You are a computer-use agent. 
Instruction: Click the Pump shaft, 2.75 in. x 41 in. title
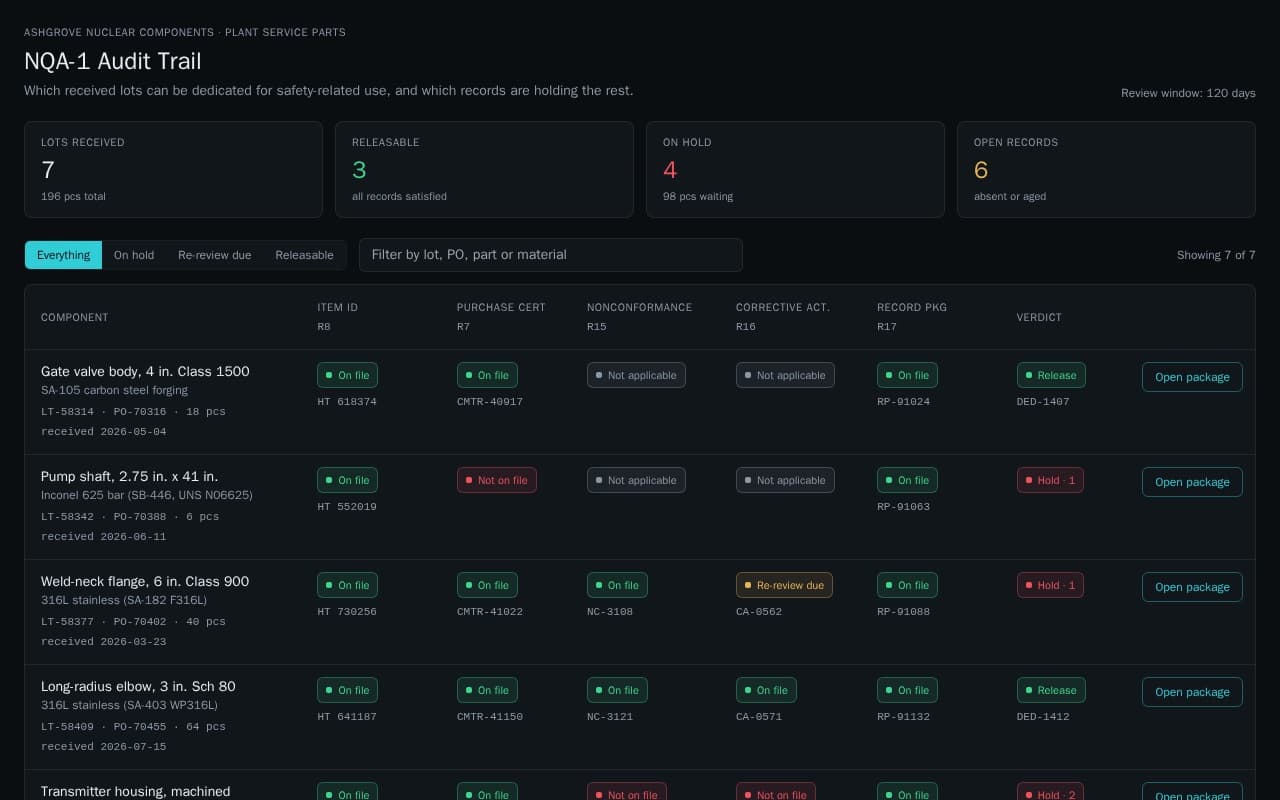(129, 476)
